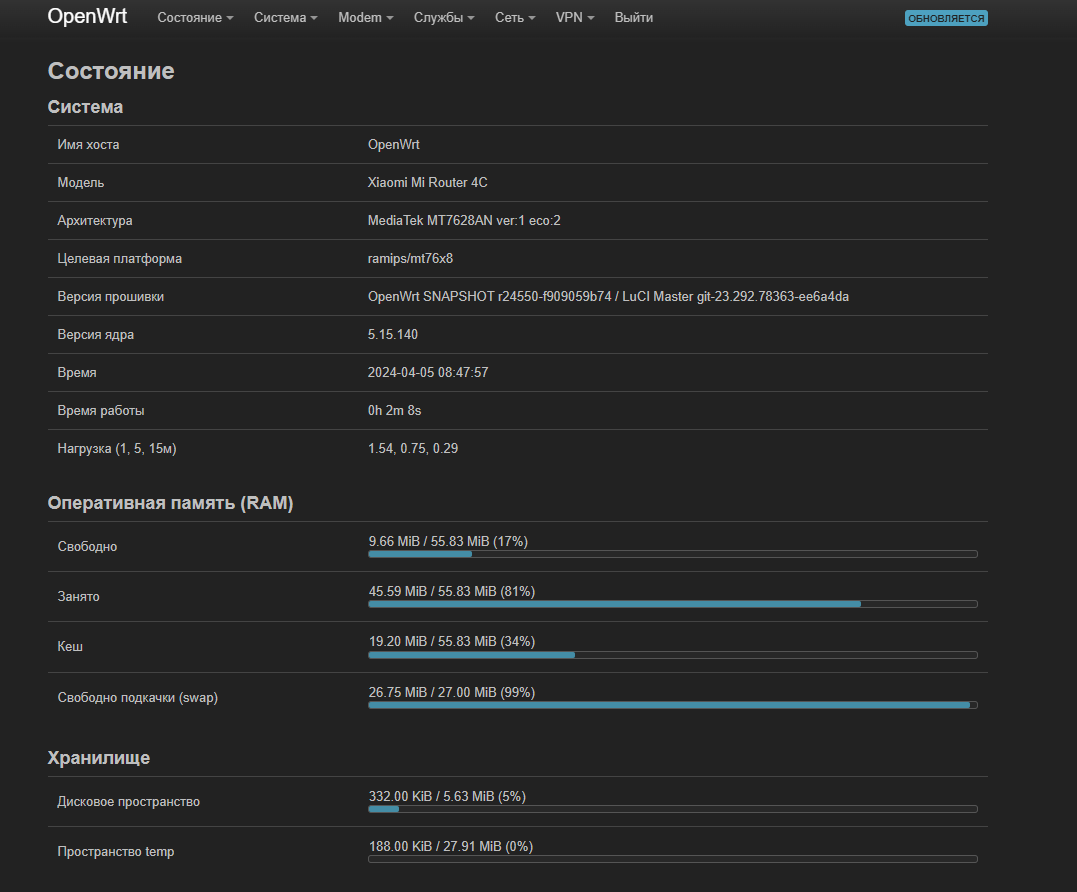Viewport: 1077px width, 892px height.
Task: Click Выйти to log out
Action: [x=633, y=17]
